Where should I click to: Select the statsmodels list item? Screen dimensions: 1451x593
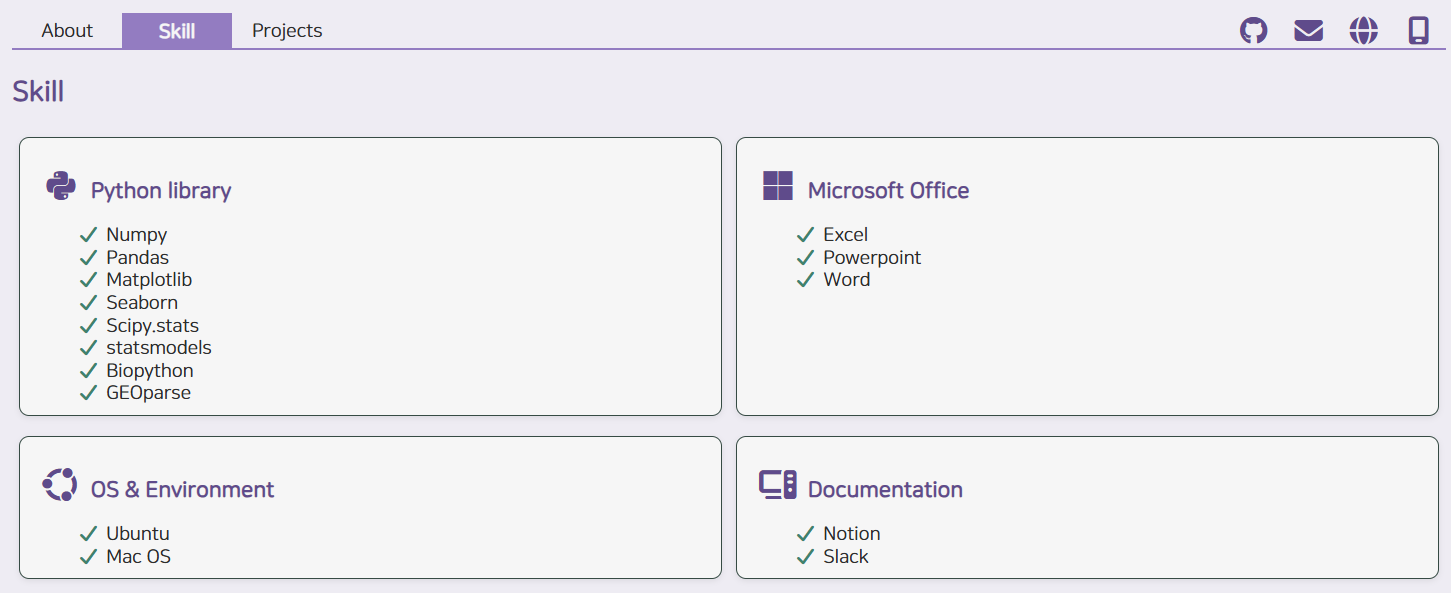pos(159,348)
